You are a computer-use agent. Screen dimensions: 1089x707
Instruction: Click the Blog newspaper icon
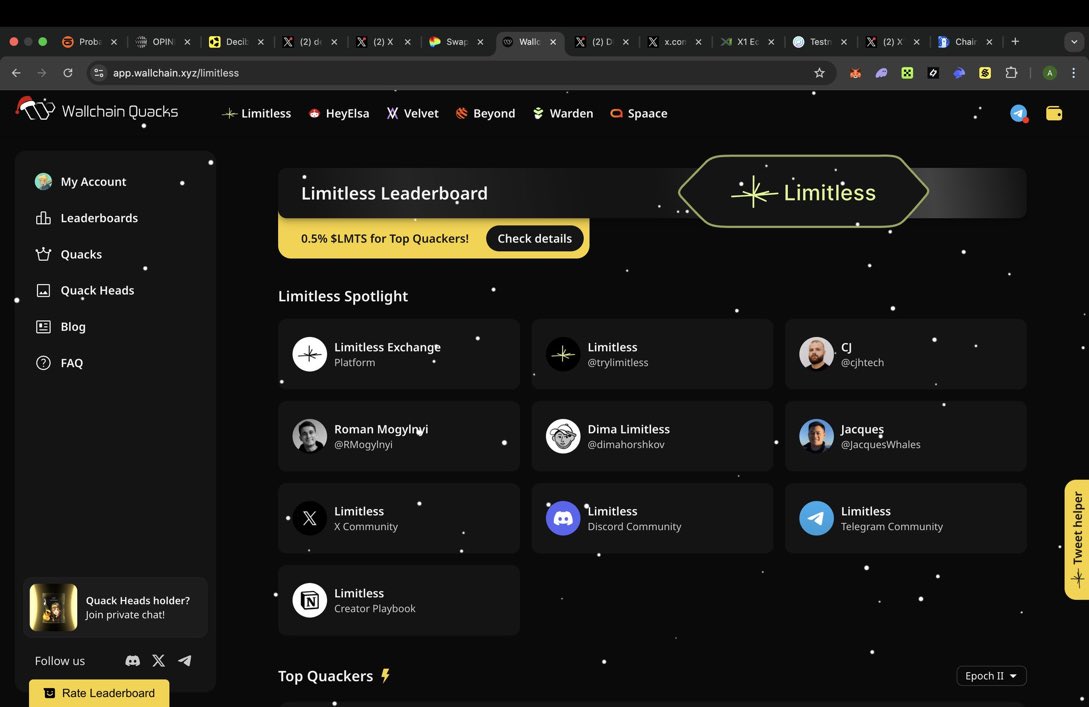[x=43, y=326]
